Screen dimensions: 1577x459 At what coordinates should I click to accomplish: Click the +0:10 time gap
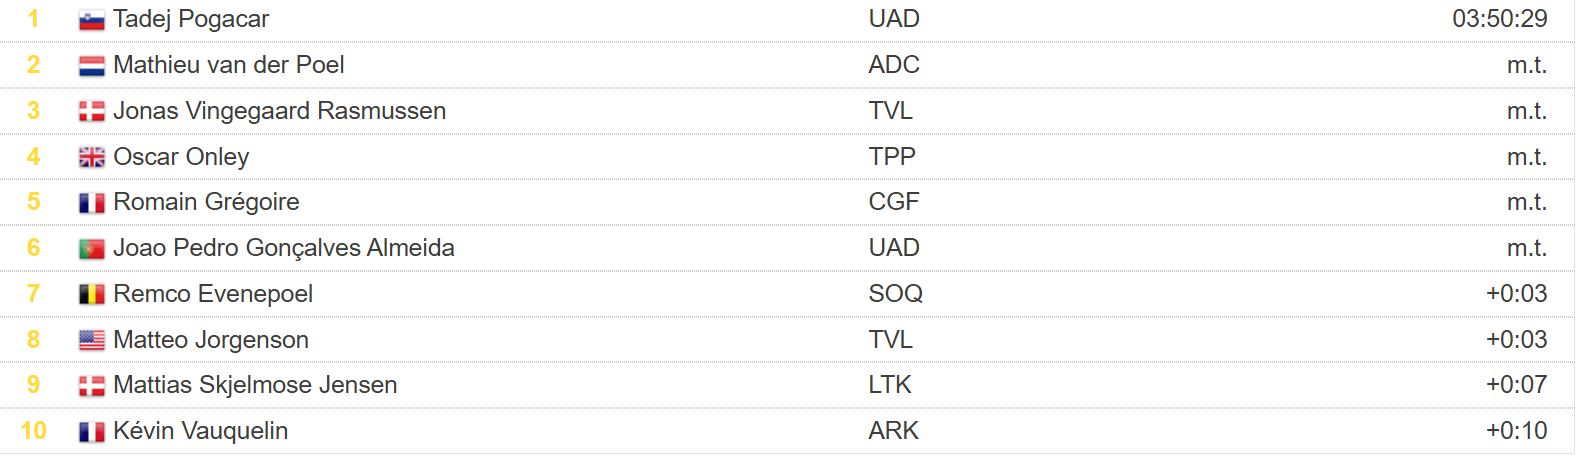[x=1516, y=431]
